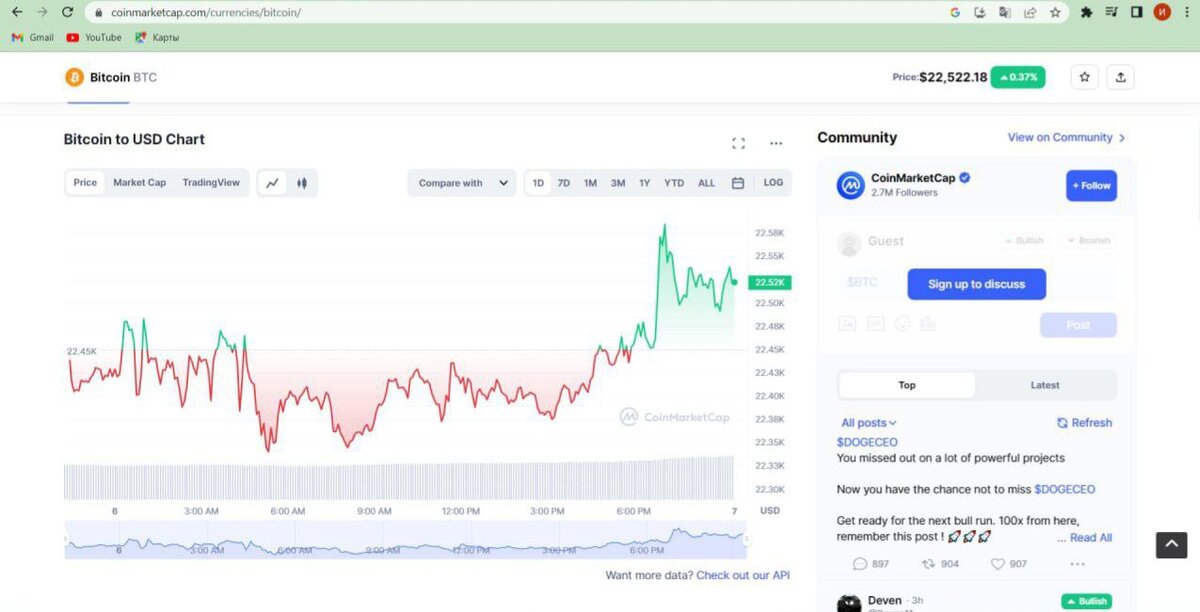Click the 0.37% price change badge
Viewport: 1200px width, 612px height.
coord(1018,77)
